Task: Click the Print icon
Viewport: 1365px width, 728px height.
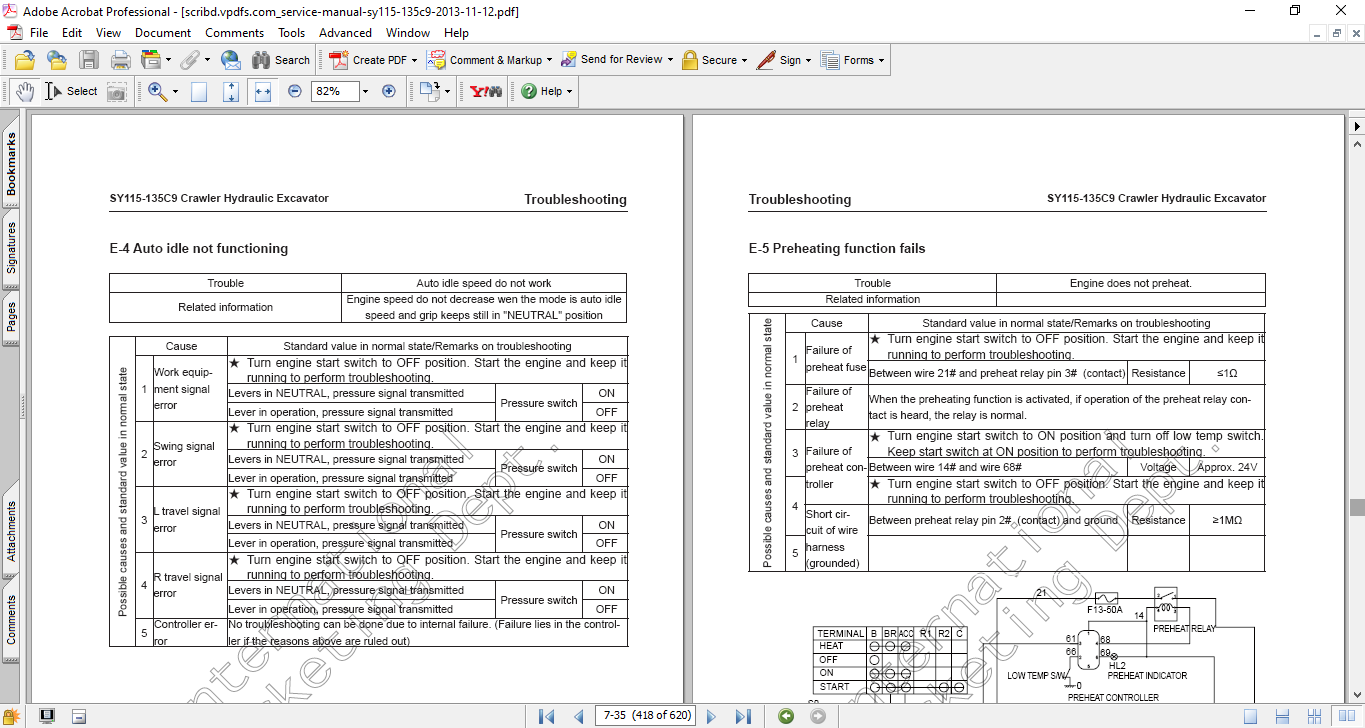Action: (x=121, y=60)
